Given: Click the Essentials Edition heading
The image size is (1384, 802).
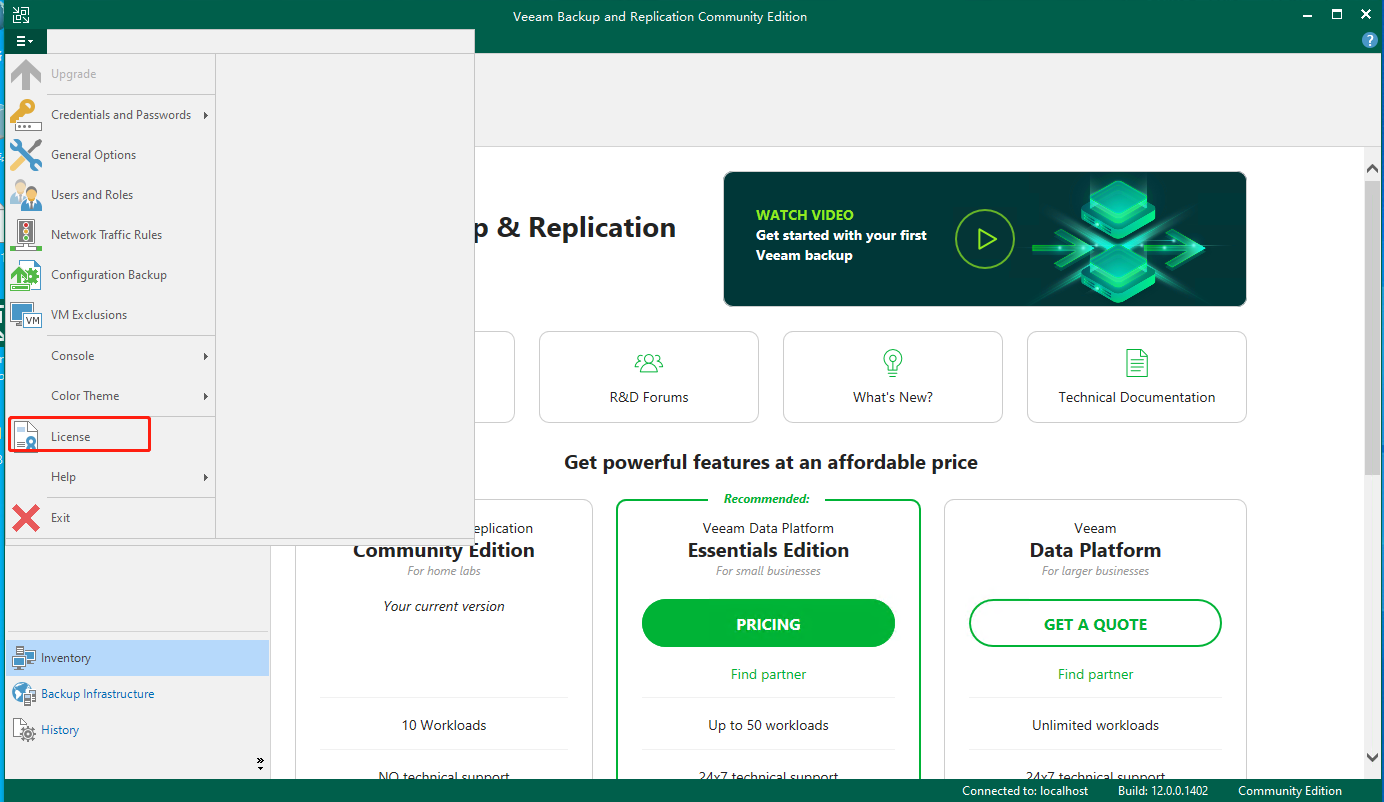Looking at the screenshot, I should tap(768, 550).
